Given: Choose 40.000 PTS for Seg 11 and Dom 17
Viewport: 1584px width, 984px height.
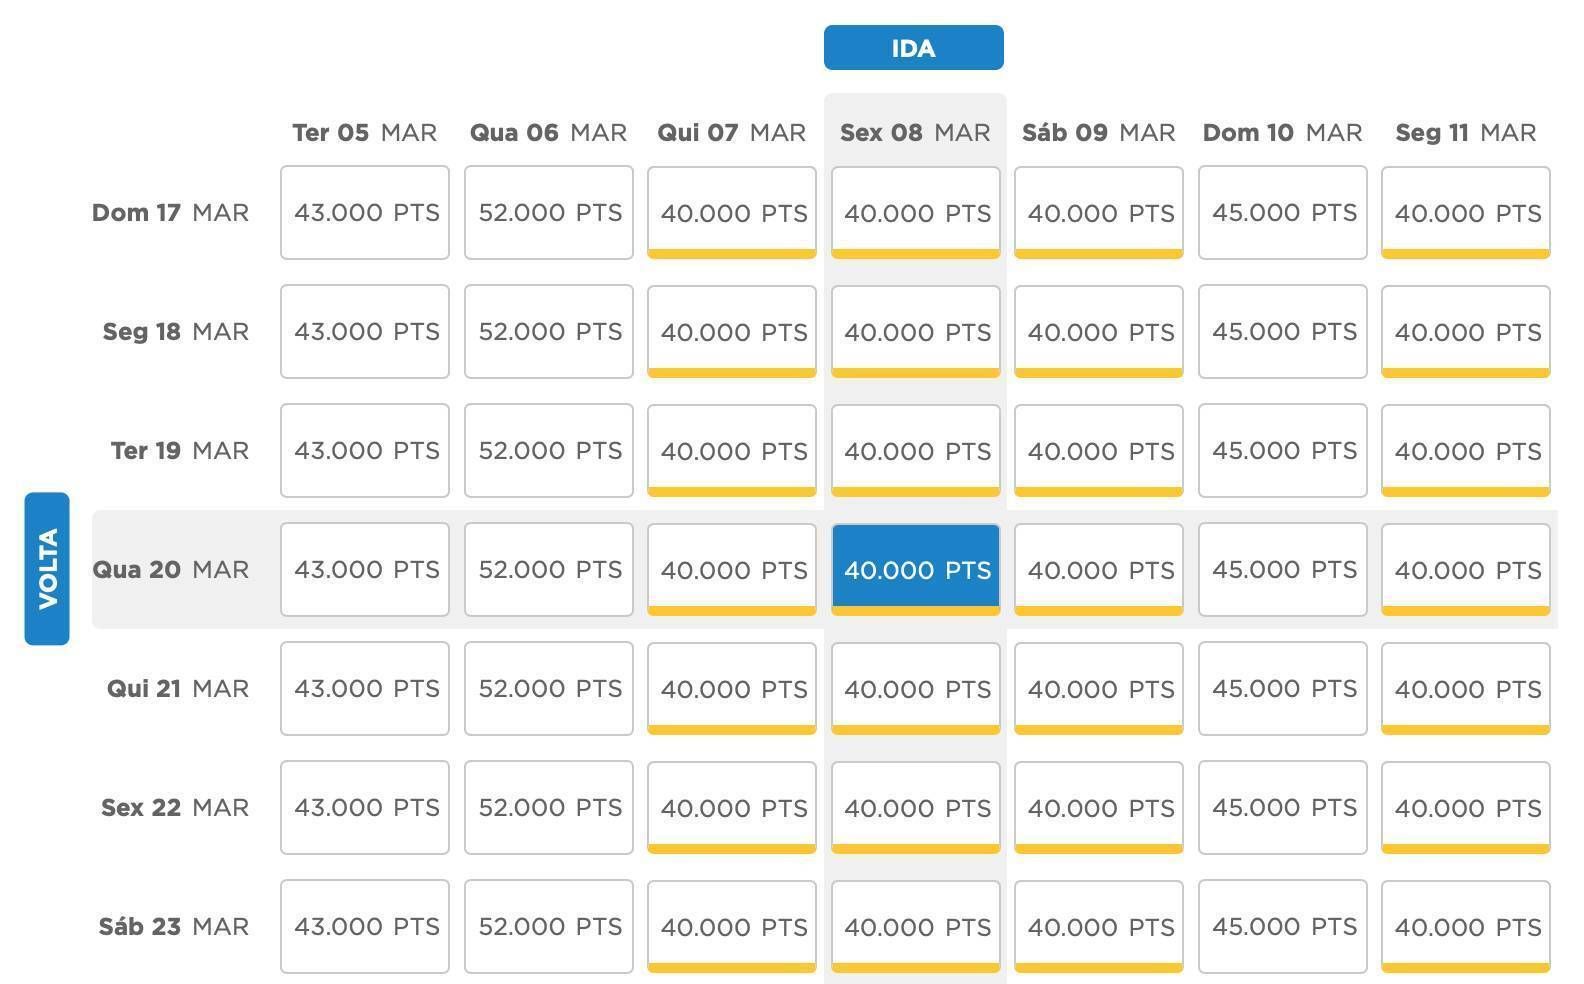Looking at the screenshot, I should (1466, 212).
